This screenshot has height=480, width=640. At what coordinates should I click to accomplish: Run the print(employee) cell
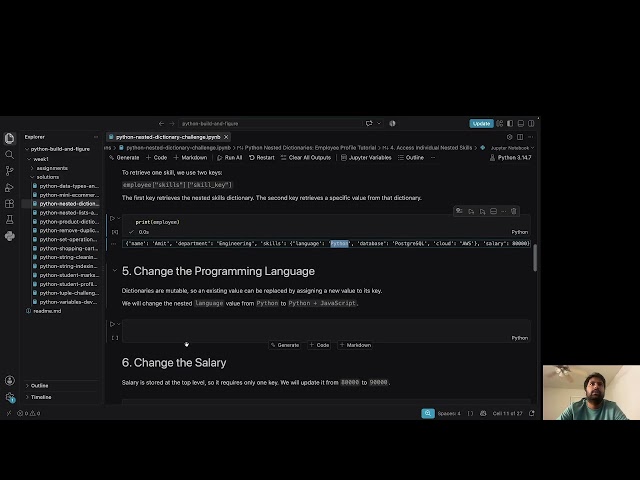[x=112, y=218]
